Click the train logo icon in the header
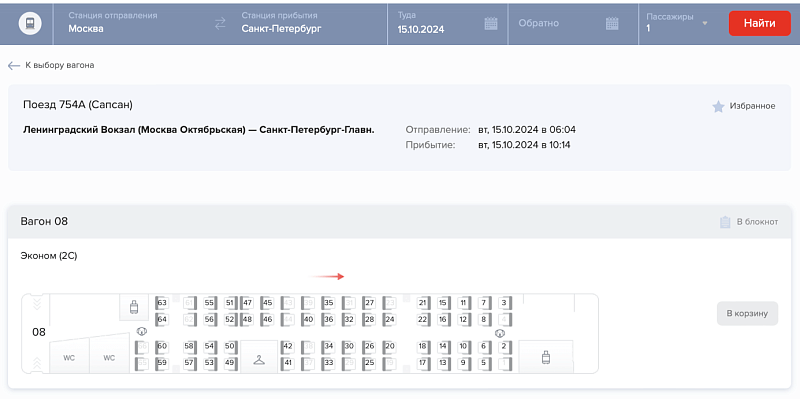The width and height of the screenshot is (800, 399). pos(30,24)
